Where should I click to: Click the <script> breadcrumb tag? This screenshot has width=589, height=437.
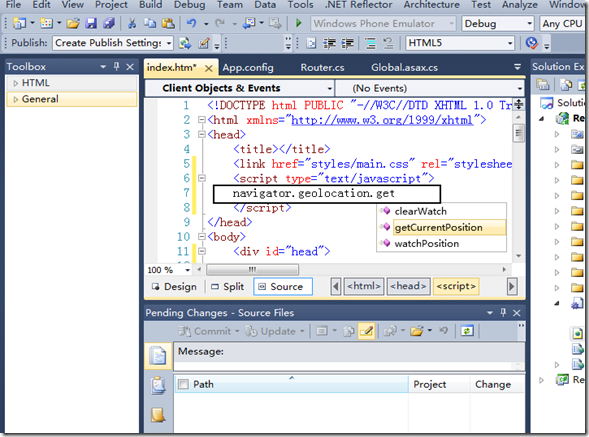point(456,286)
